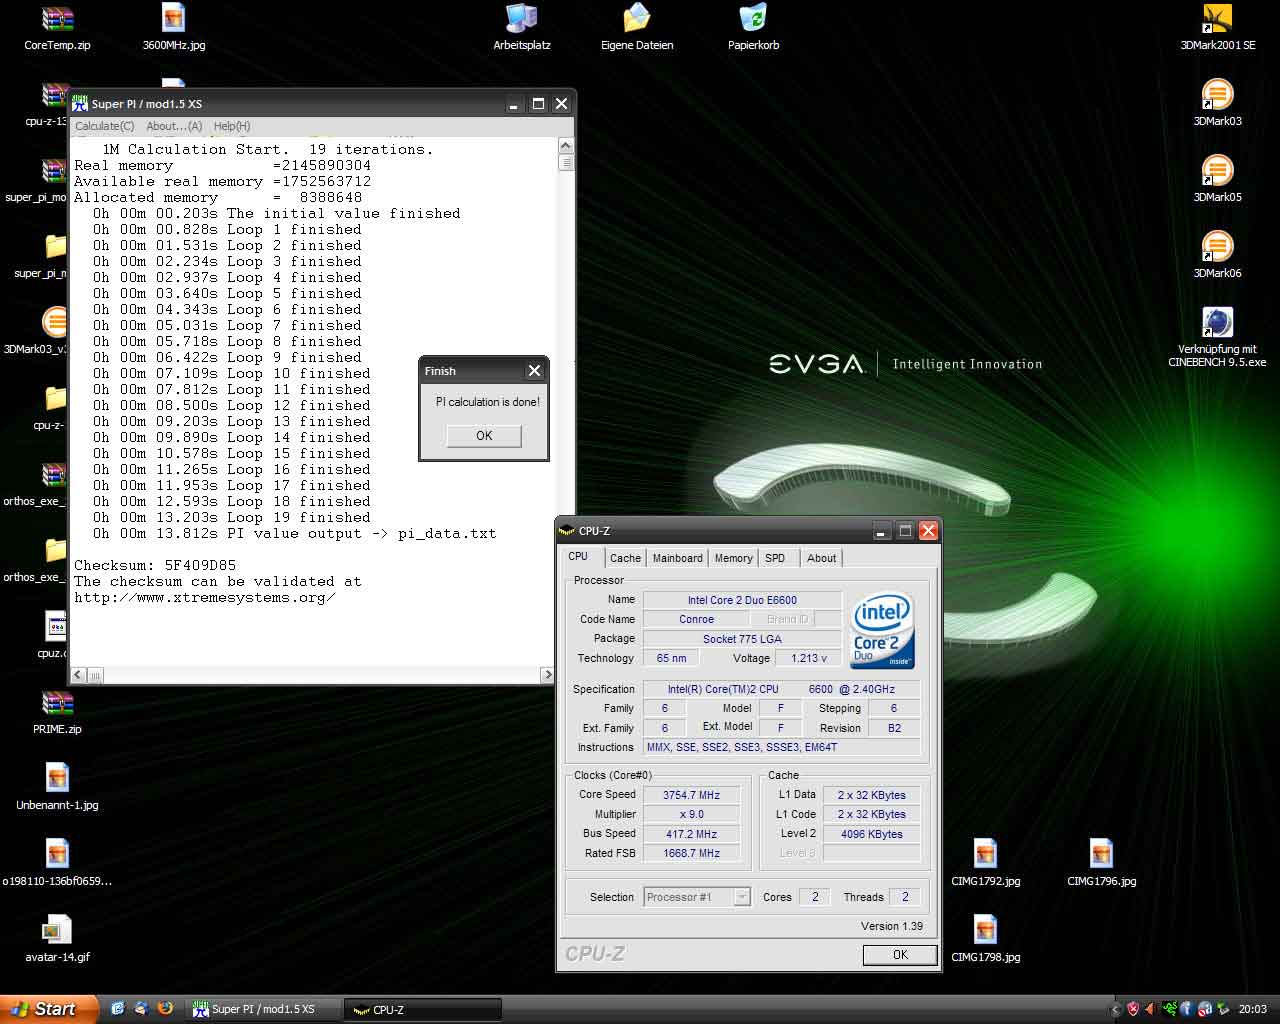Switch to the About tab in CPU-Z
The height and width of the screenshot is (1024, 1280).
pyautogui.click(x=822, y=558)
